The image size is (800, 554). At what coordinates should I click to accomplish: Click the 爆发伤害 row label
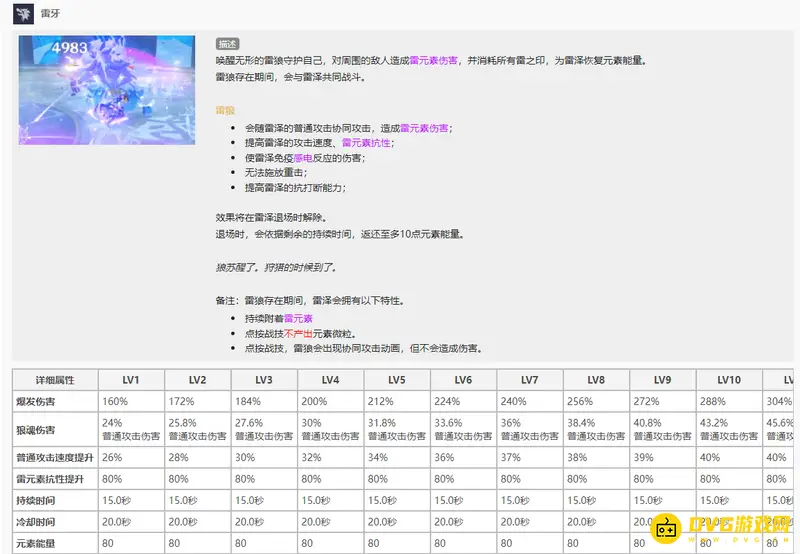tap(38, 401)
